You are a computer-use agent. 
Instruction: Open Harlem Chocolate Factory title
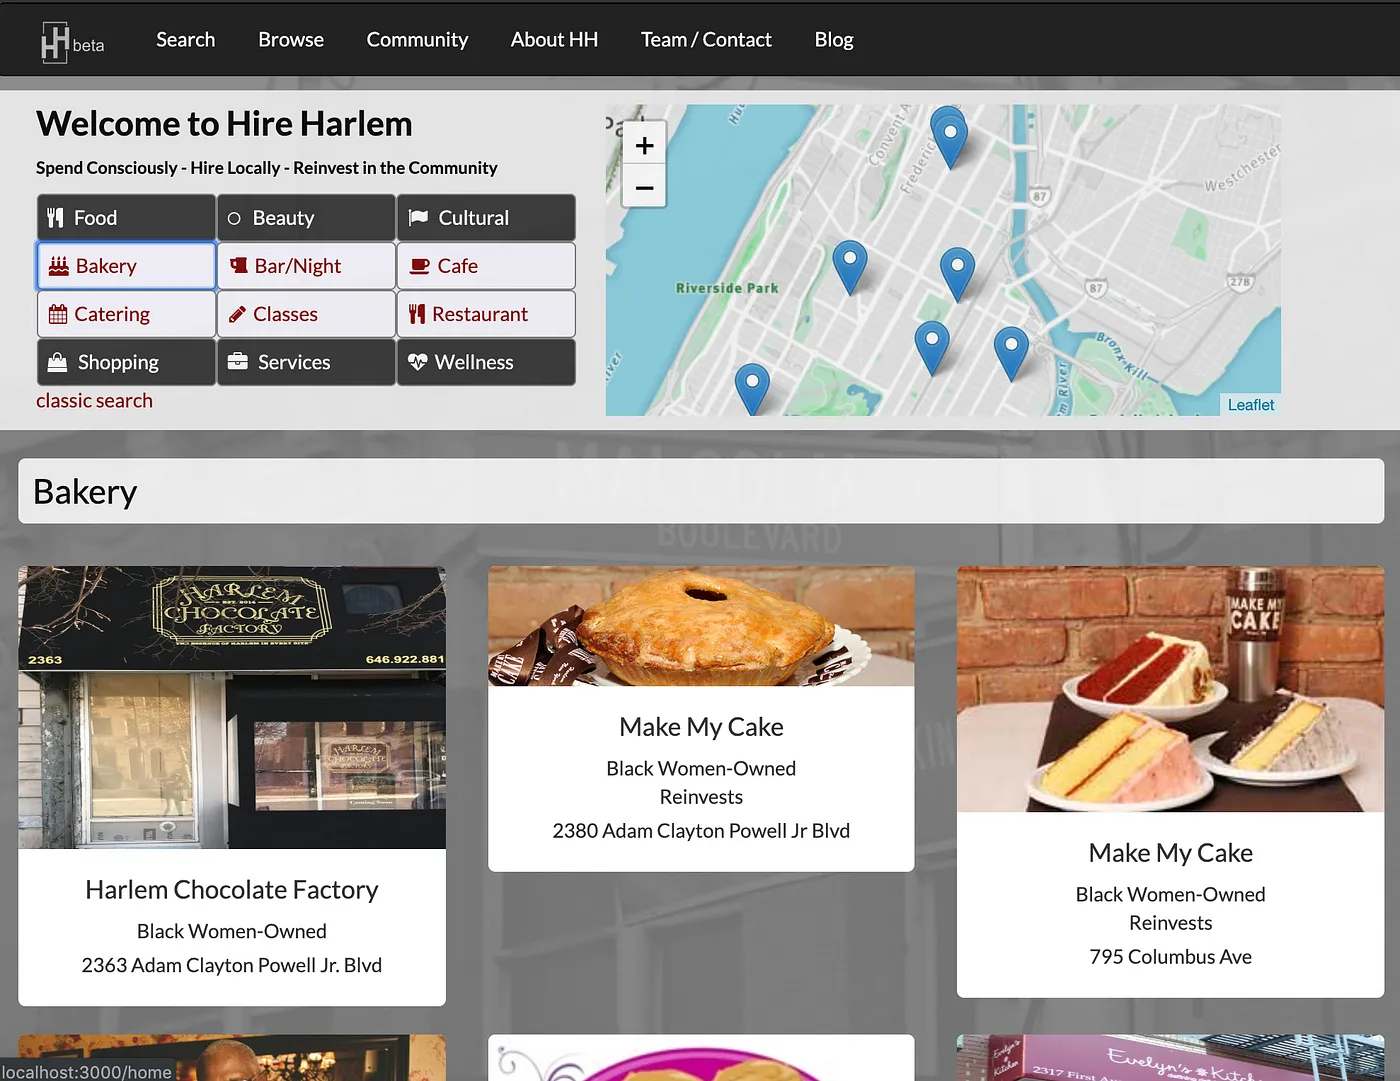(232, 890)
